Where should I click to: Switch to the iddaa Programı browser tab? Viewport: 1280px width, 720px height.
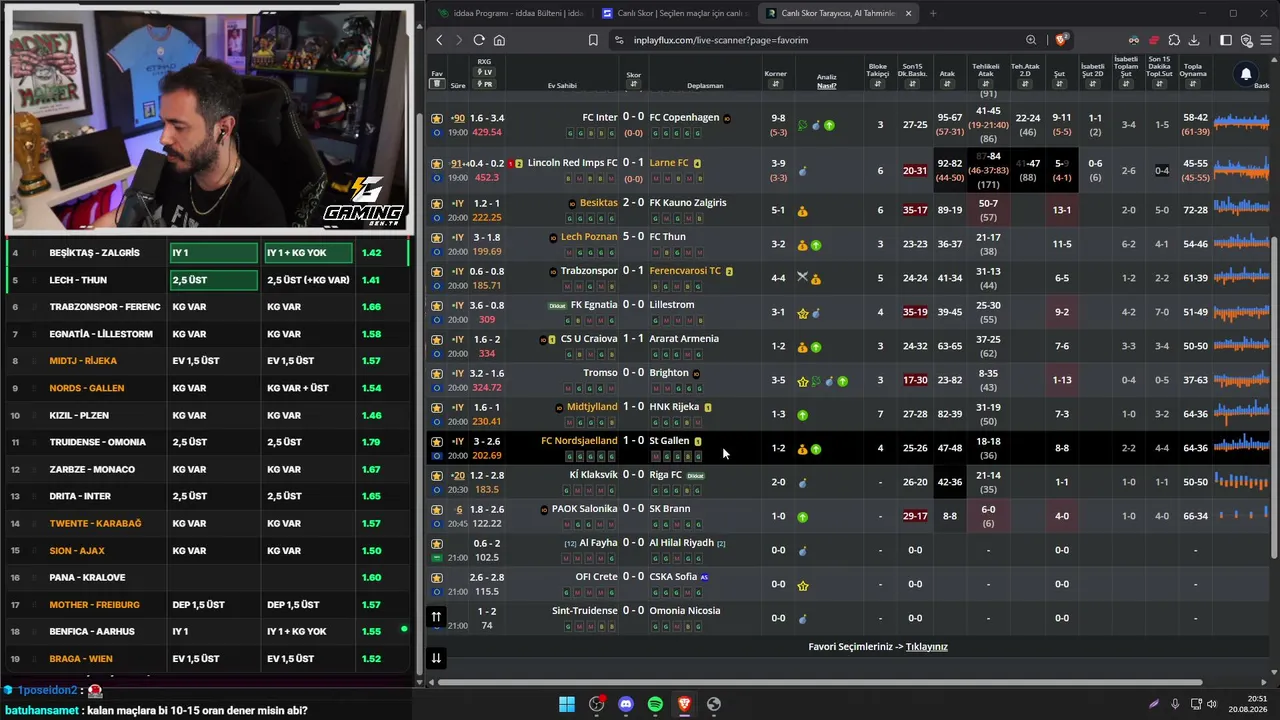509,13
